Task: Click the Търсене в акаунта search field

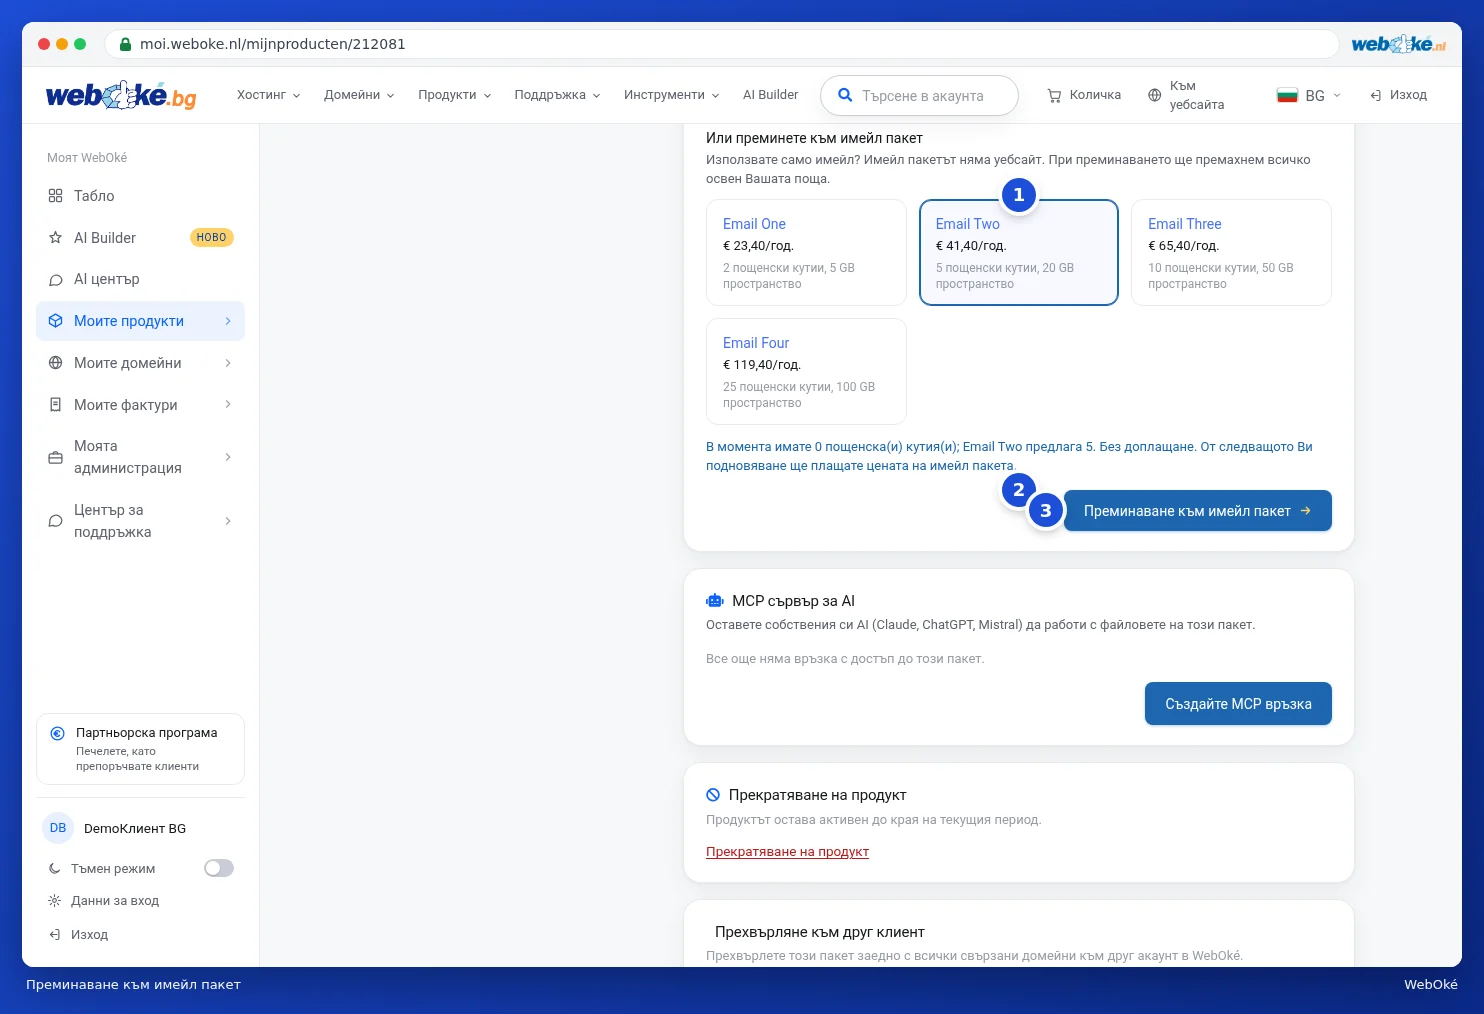Action: pyautogui.click(x=919, y=96)
